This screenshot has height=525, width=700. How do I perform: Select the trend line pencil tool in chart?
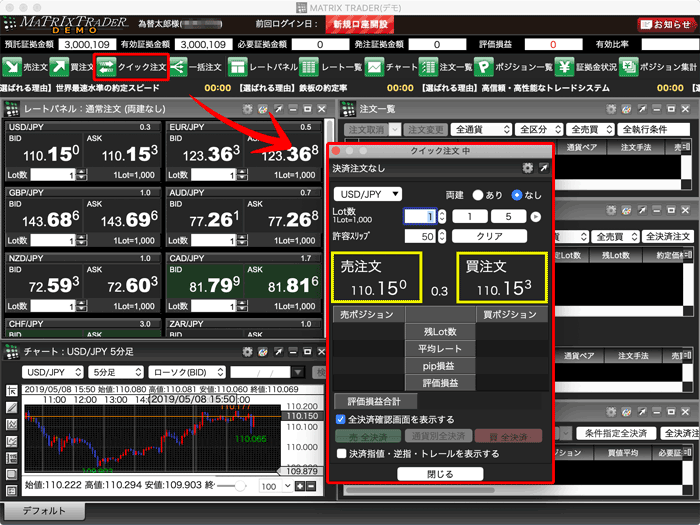(x=12, y=407)
